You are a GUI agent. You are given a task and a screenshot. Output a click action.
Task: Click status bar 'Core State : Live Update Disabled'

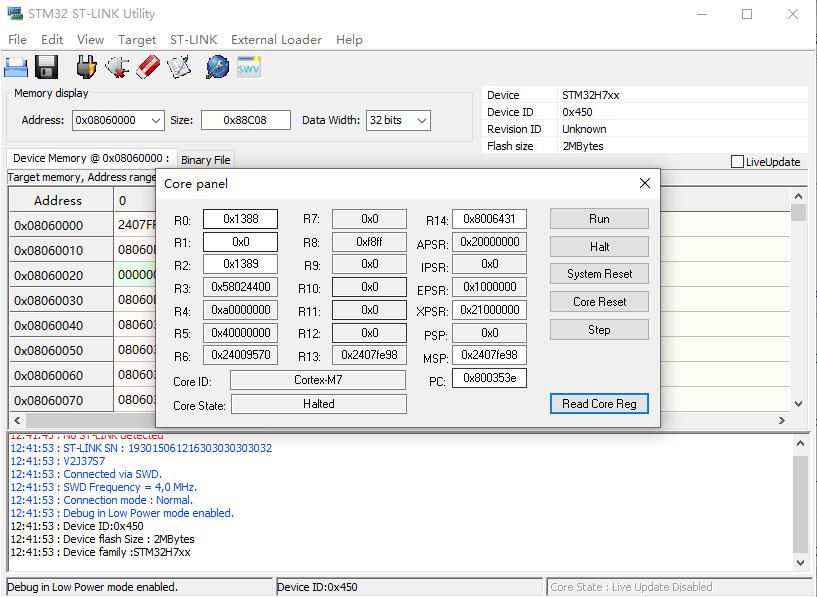[x=631, y=587]
